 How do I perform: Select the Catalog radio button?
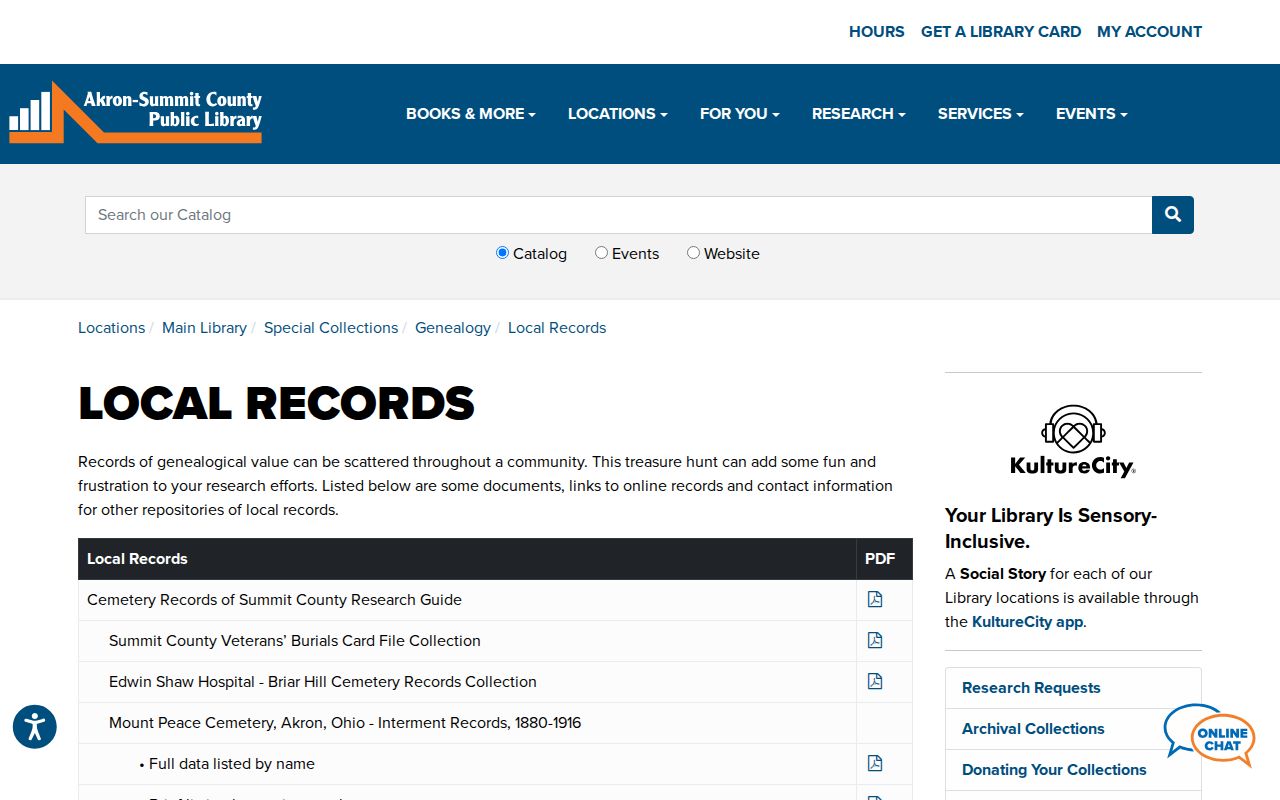(502, 253)
